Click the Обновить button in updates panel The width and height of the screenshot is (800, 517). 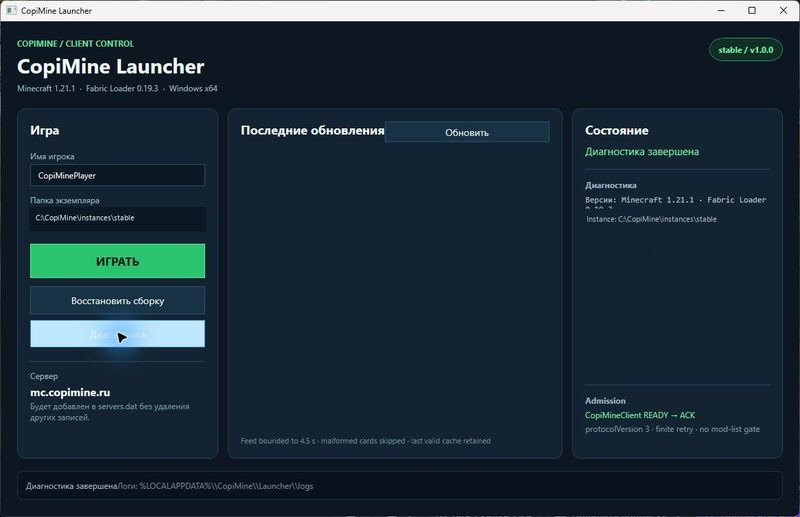[467, 132]
